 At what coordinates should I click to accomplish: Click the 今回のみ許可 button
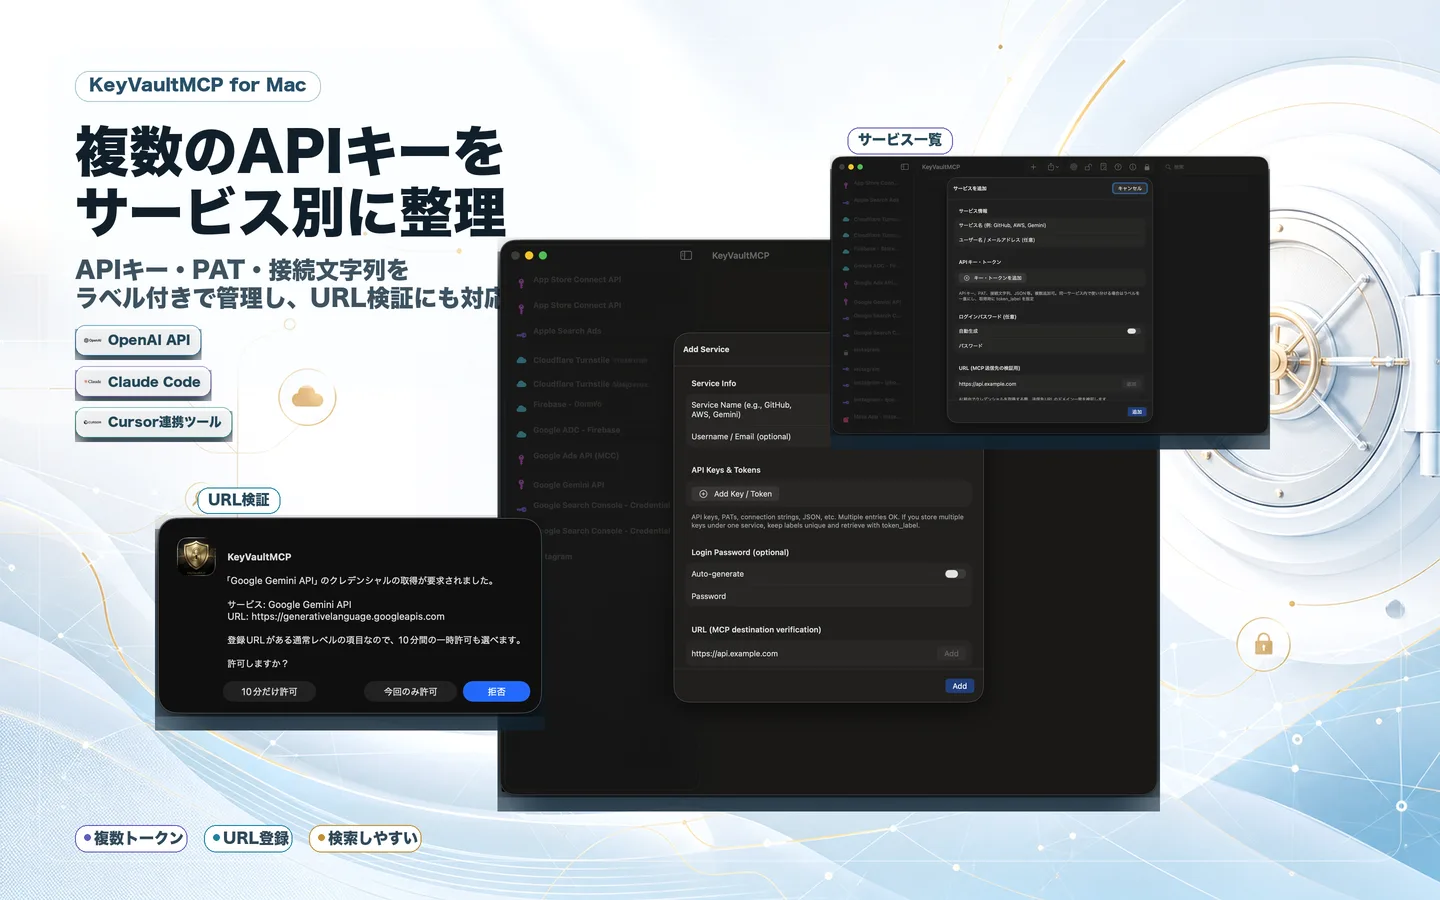point(410,692)
